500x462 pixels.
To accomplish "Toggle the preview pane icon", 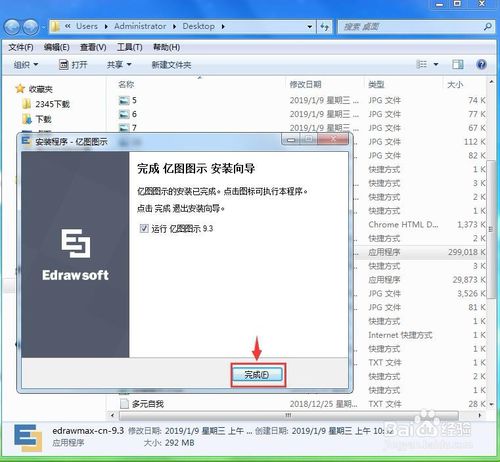I will 458,64.
